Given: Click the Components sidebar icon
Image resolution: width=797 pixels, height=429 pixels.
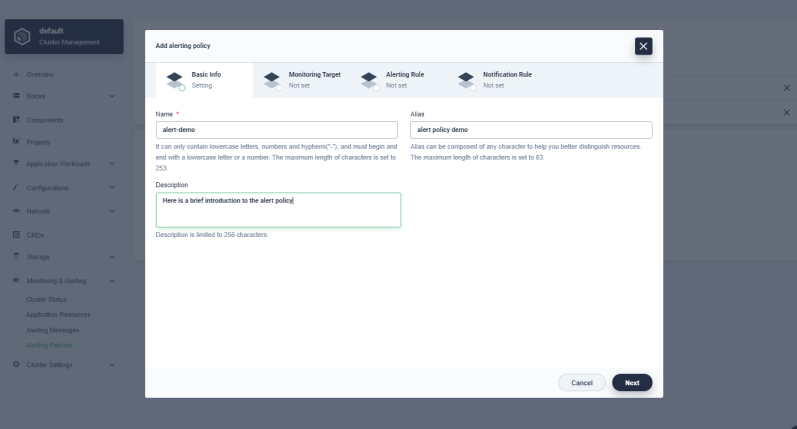Looking at the screenshot, I should (x=16, y=119).
